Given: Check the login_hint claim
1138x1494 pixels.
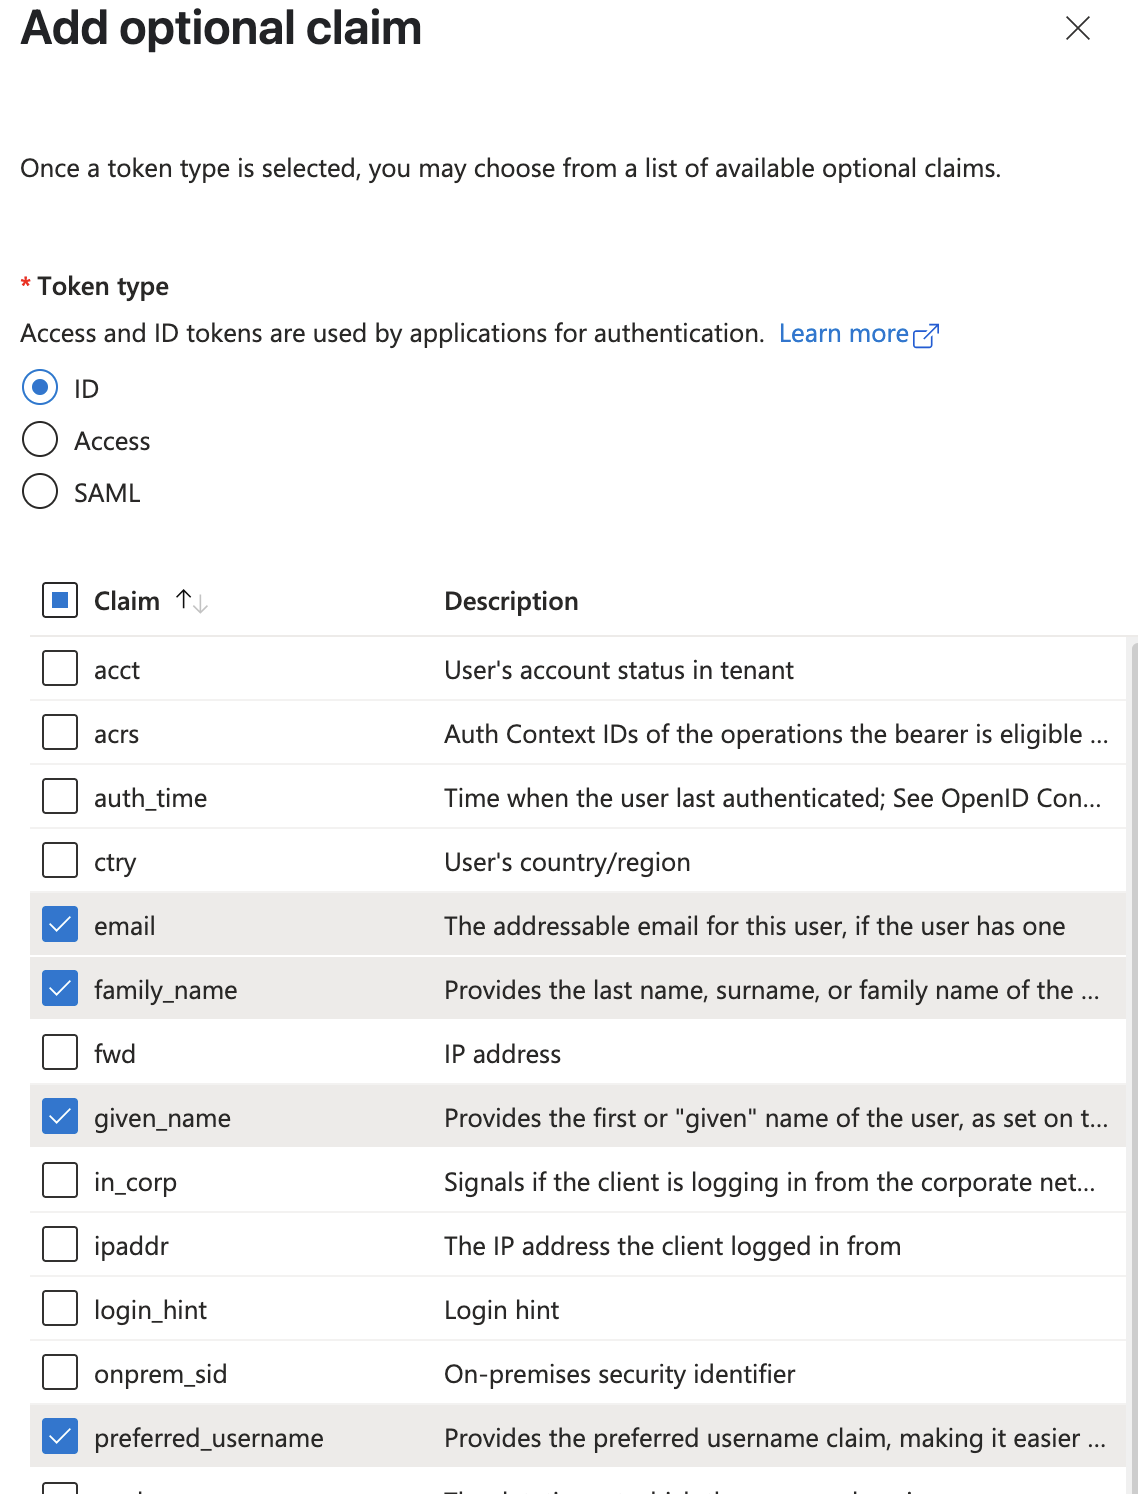Looking at the screenshot, I should point(59,1308).
